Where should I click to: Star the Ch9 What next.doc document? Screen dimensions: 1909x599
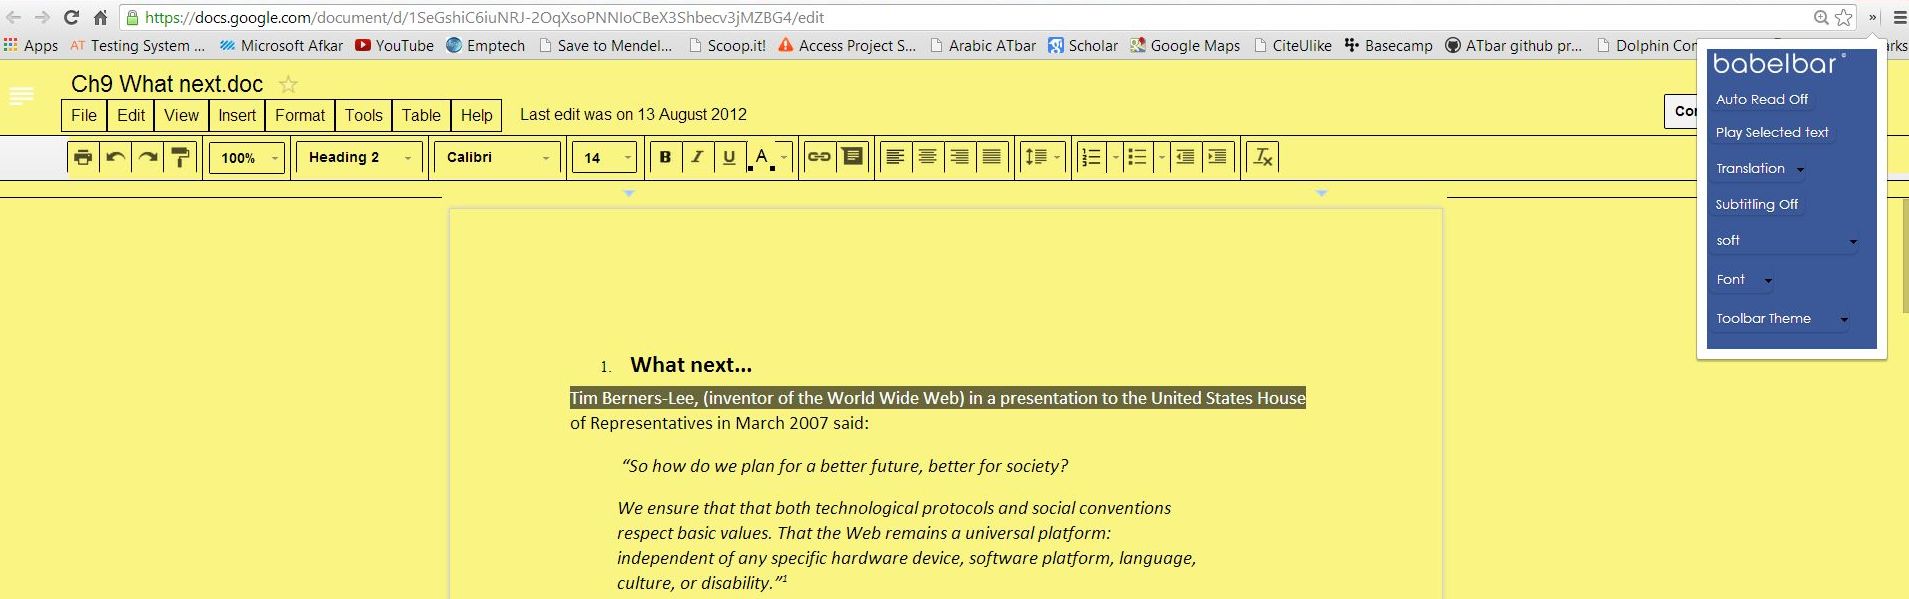pos(288,84)
